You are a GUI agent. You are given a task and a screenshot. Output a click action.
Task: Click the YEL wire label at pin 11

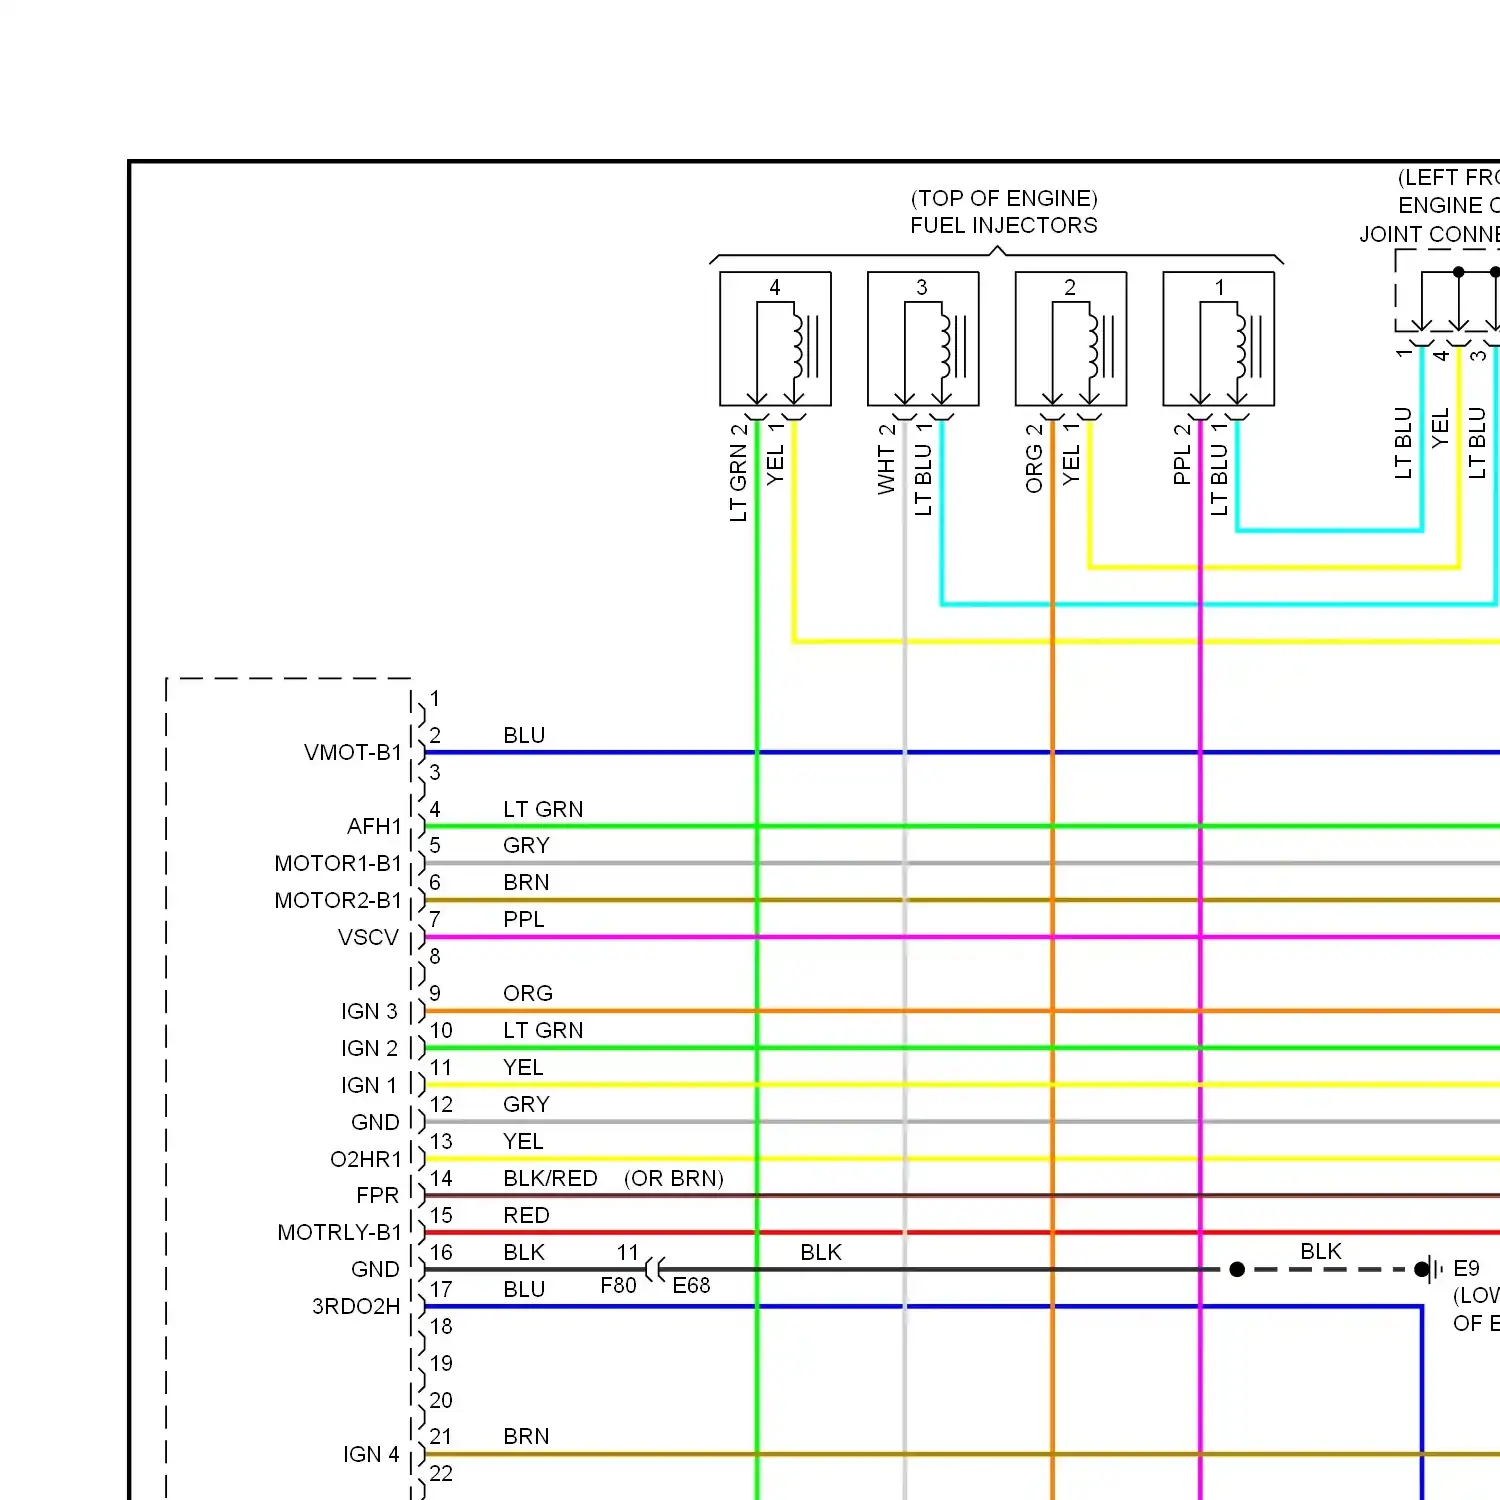click(523, 1067)
